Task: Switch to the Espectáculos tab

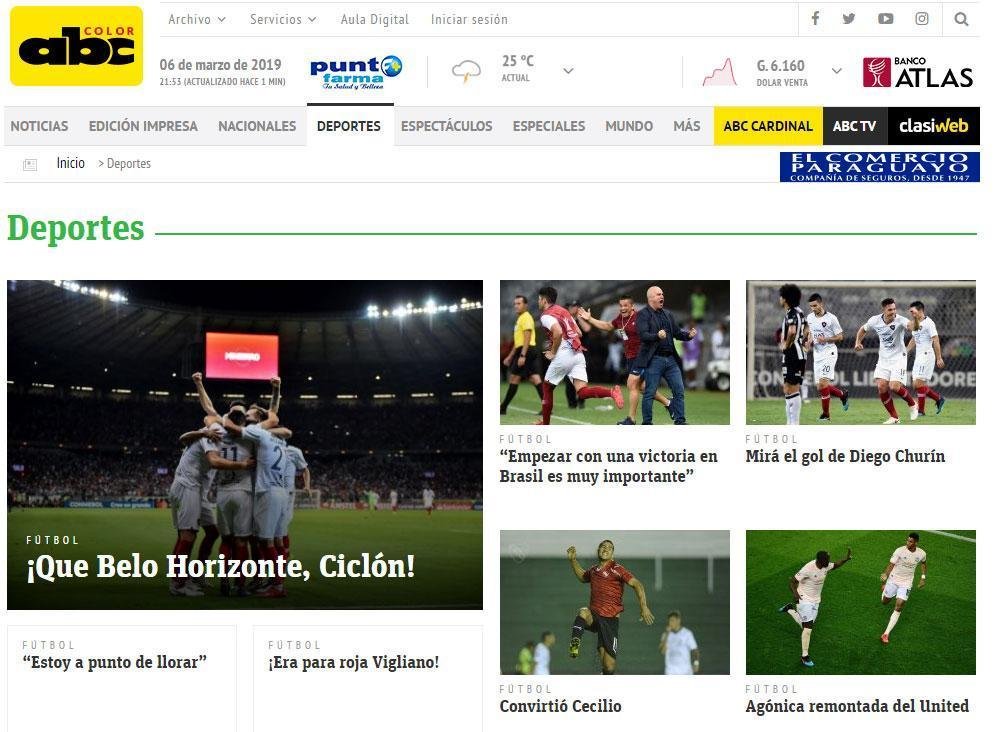Action: pyautogui.click(x=446, y=126)
